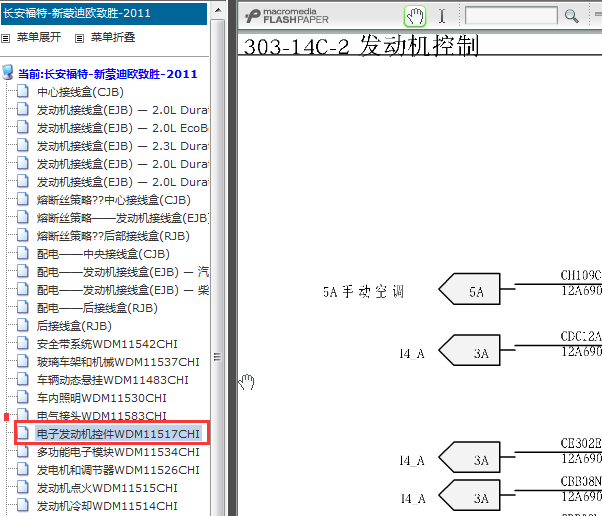Viewport: 602px width, 516px height.
Task: Click the page icon beside 安全带系统WDM11542CHI
Action: click(x=23, y=344)
